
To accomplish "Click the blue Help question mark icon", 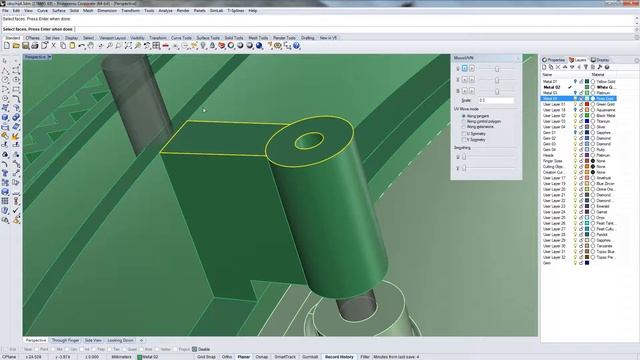I will pyautogui.click(x=297, y=46).
